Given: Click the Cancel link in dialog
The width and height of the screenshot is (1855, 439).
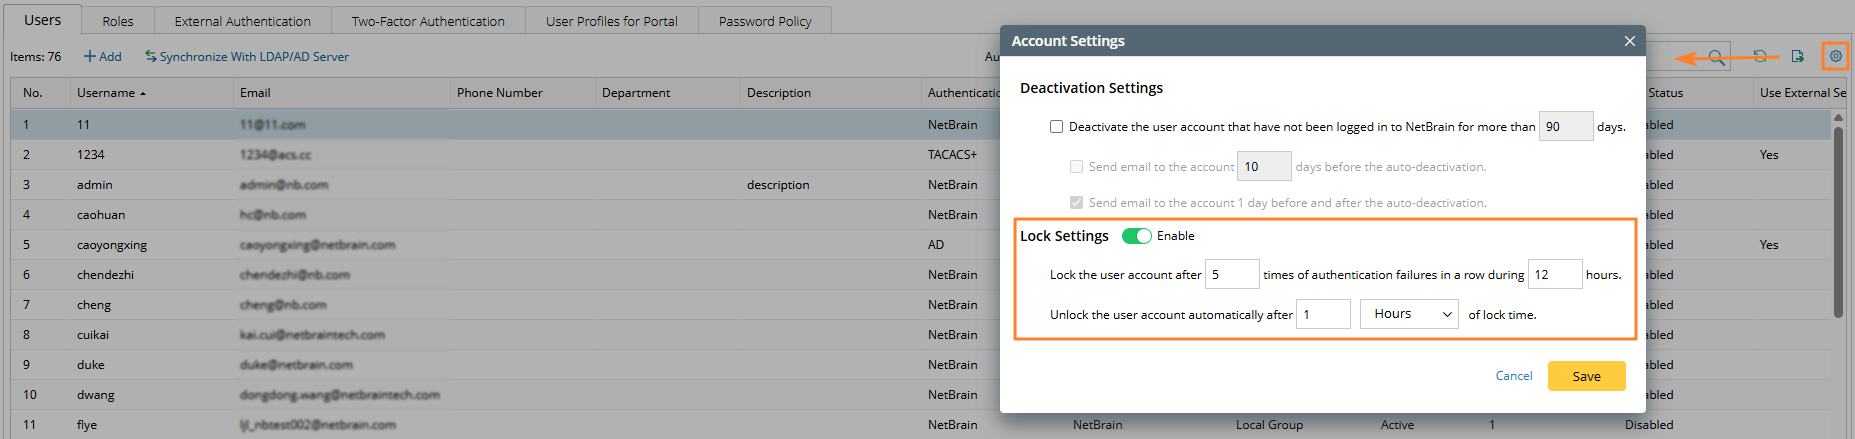Looking at the screenshot, I should coord(1513,376).
